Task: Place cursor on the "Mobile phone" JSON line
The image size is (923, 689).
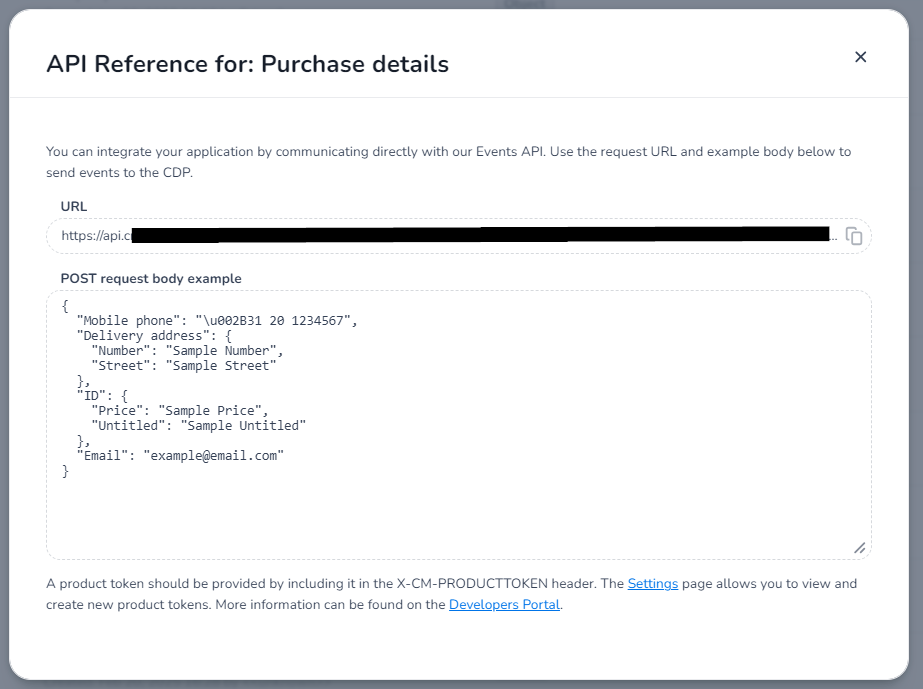Action: pos(217,320)
